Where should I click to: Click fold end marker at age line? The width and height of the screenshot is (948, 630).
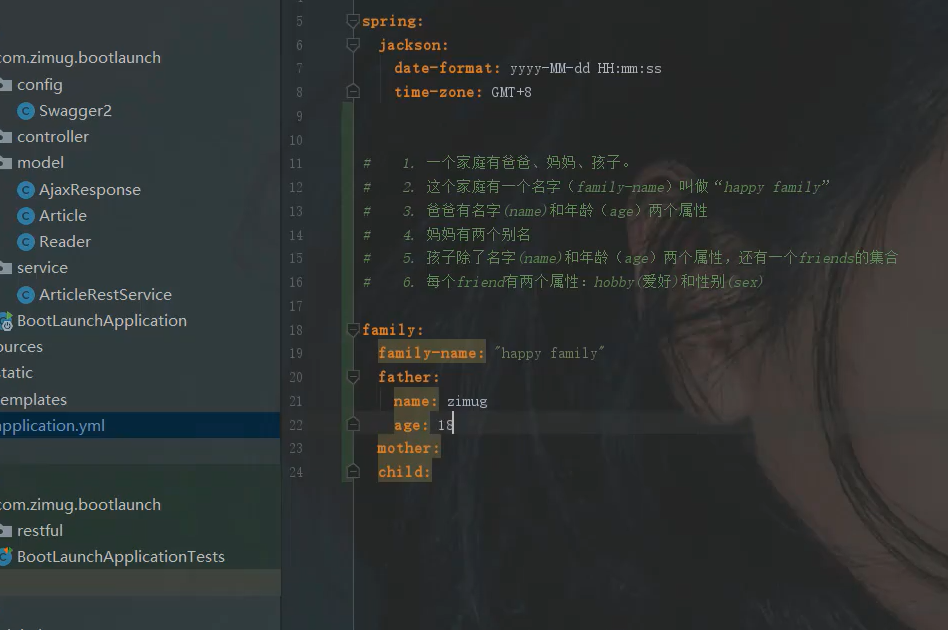tap(353, 424)
